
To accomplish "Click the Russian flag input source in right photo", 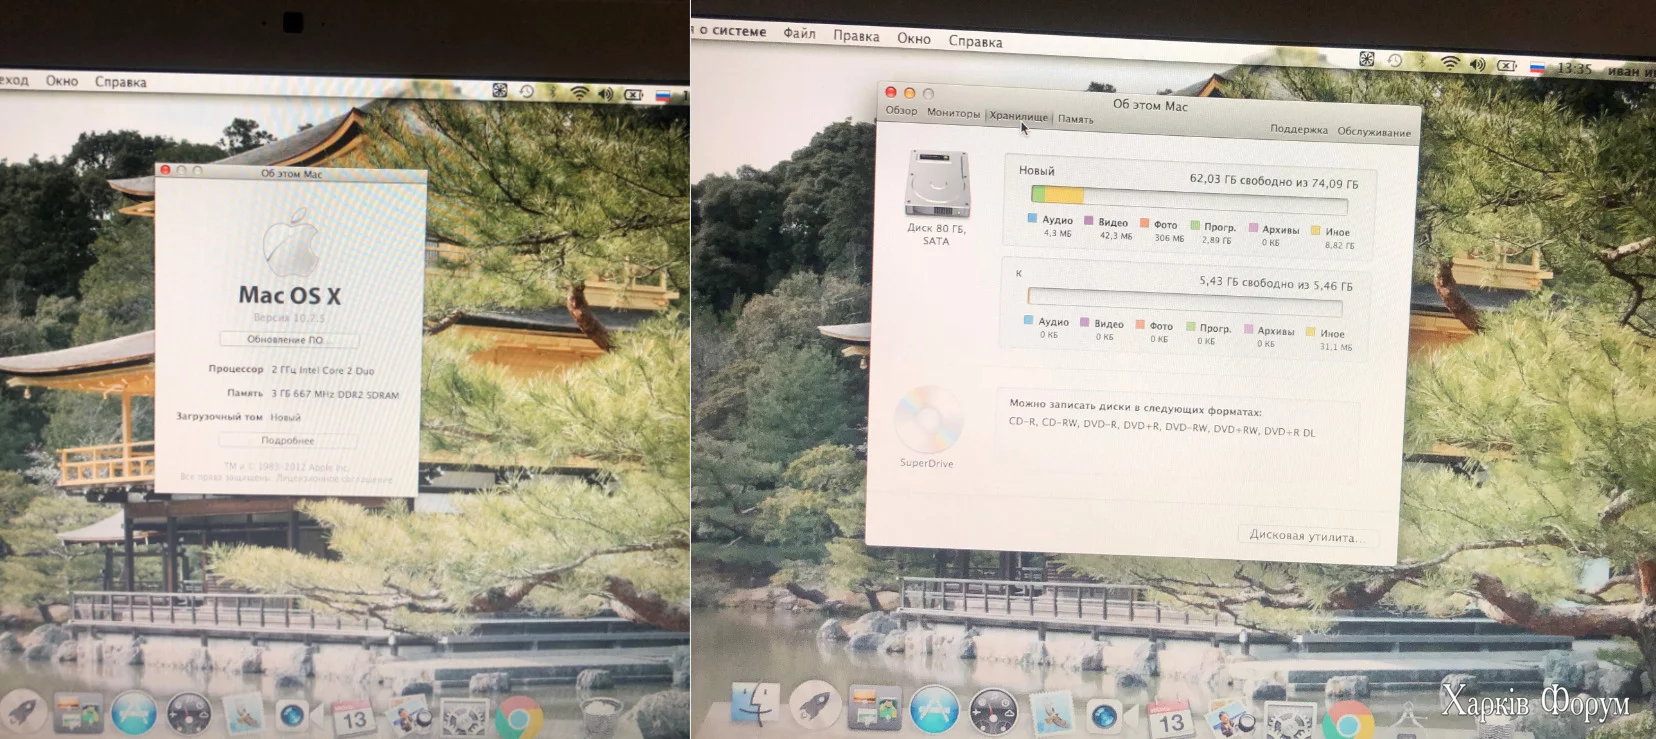I will pos(1537,67).
